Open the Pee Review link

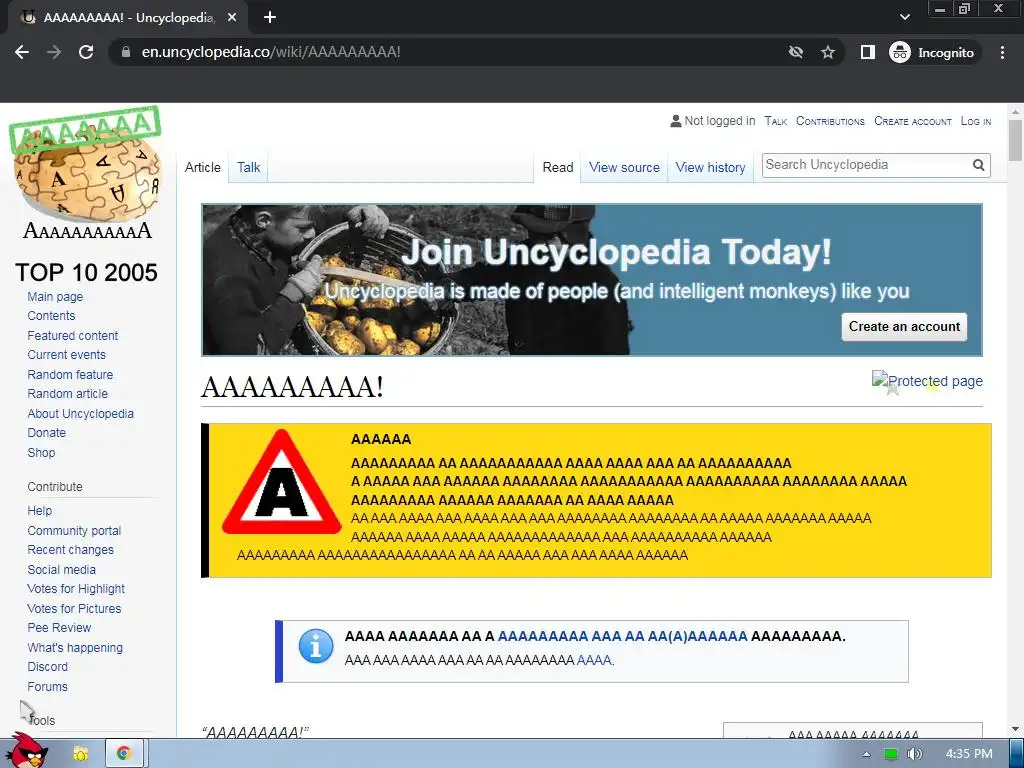pyautogui.click(x=59, y=628)
